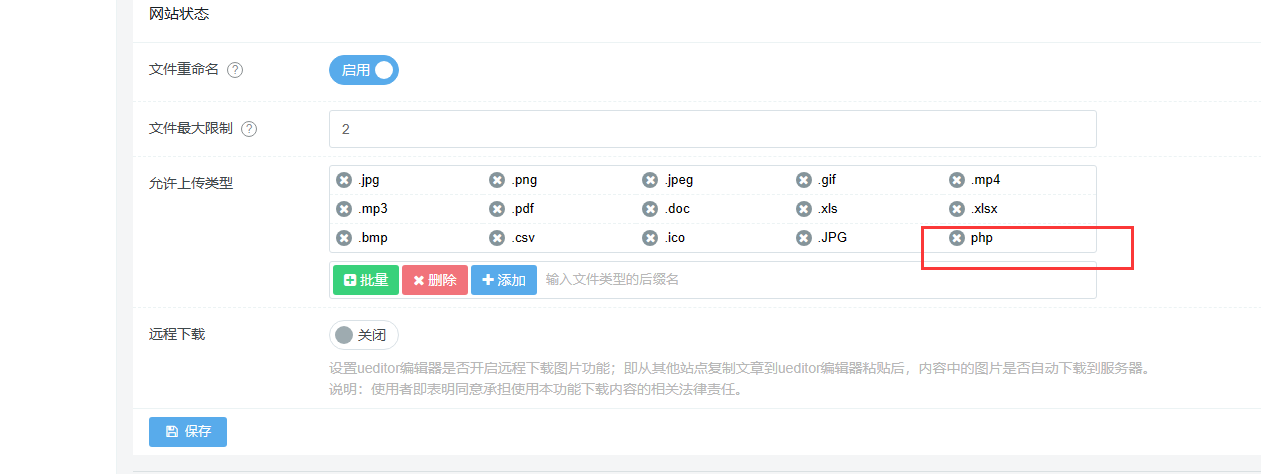Show help tooltip for 文件最大限制
Screen dimensions: 1261x474
(249, 129)
